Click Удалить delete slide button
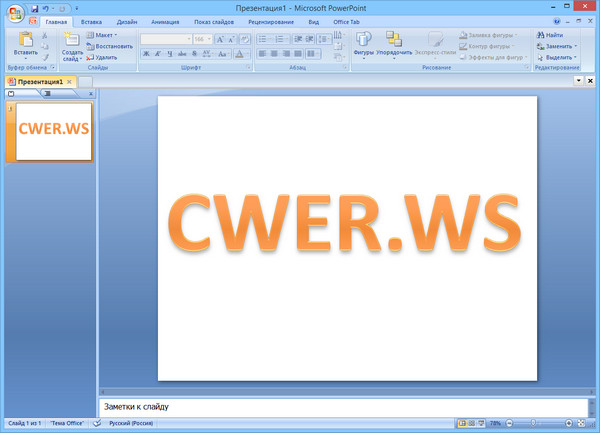Viewport: 600px width, 433px height. tap(102, 57)
